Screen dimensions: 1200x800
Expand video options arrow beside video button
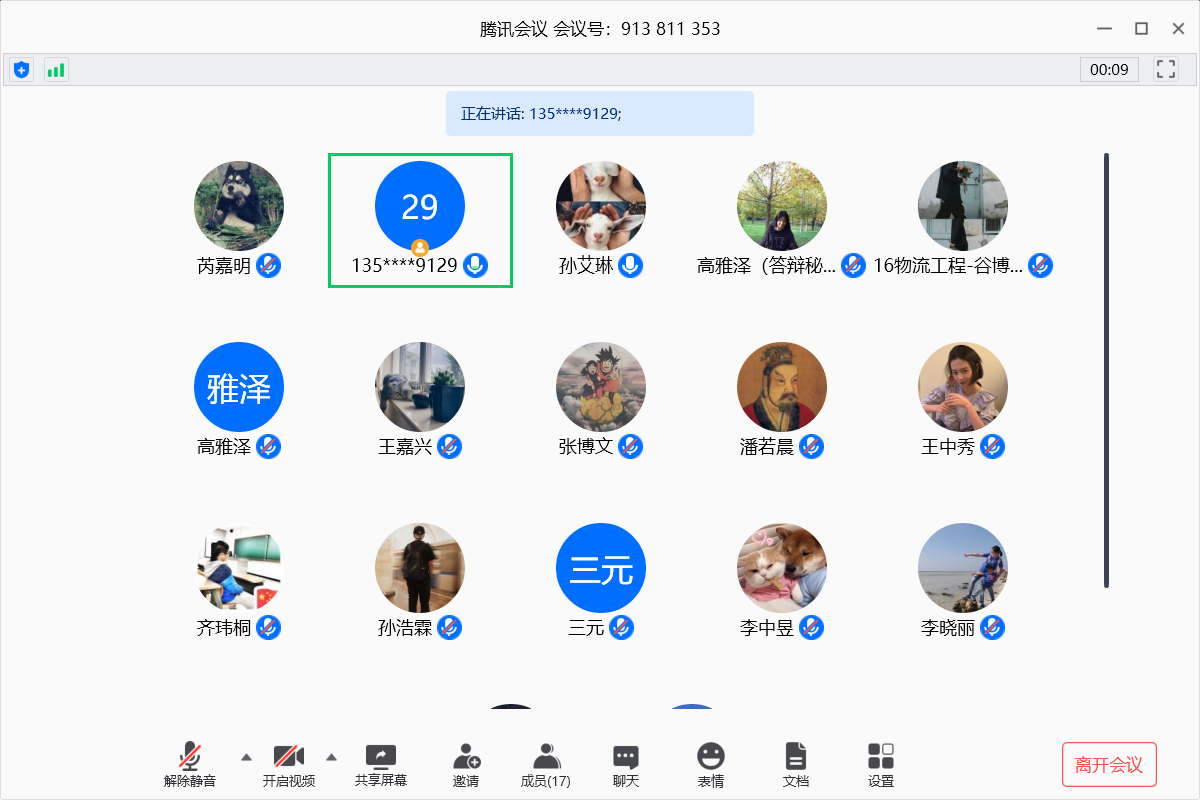coord(332,756)
